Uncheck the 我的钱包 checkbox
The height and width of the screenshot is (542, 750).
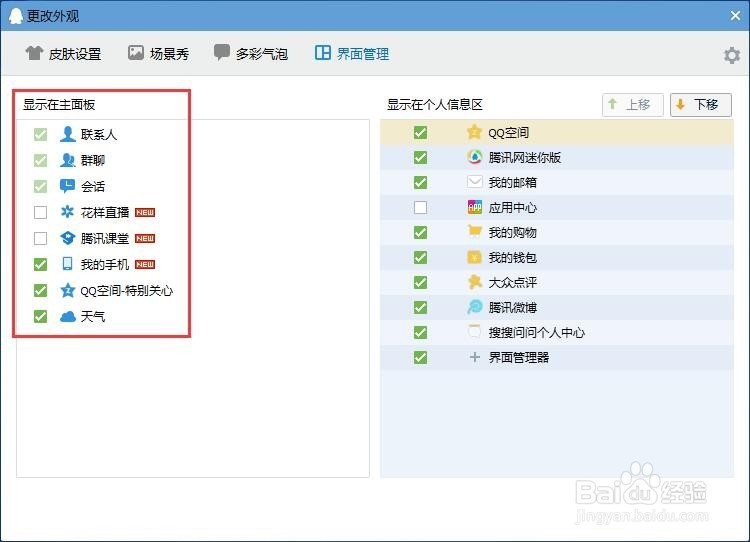tap(420, 257)
